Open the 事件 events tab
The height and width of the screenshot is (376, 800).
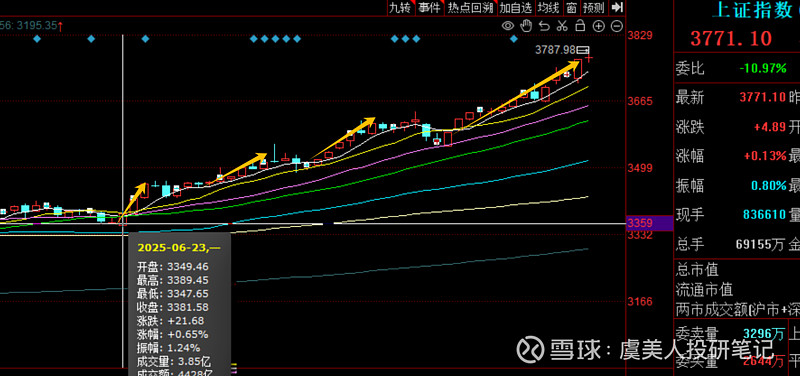[430, 7]
